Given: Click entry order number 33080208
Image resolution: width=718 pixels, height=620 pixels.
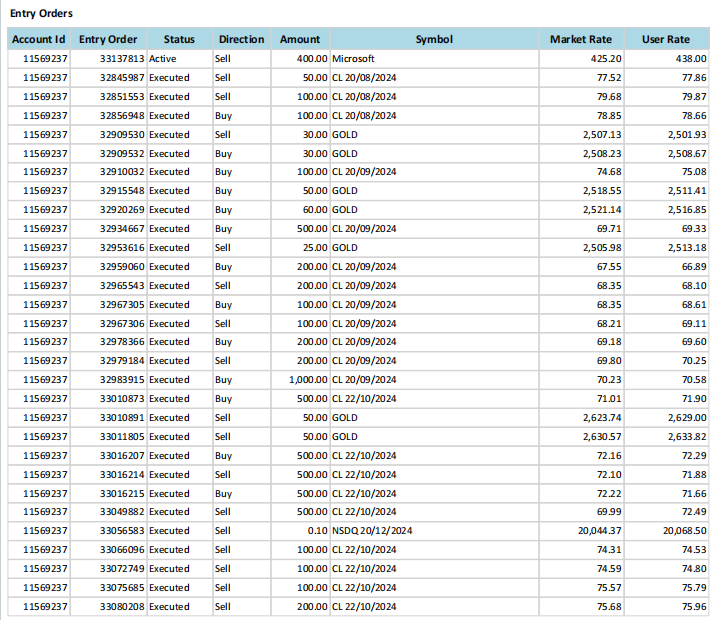Looking at the screenshot, I should [122, 607].
